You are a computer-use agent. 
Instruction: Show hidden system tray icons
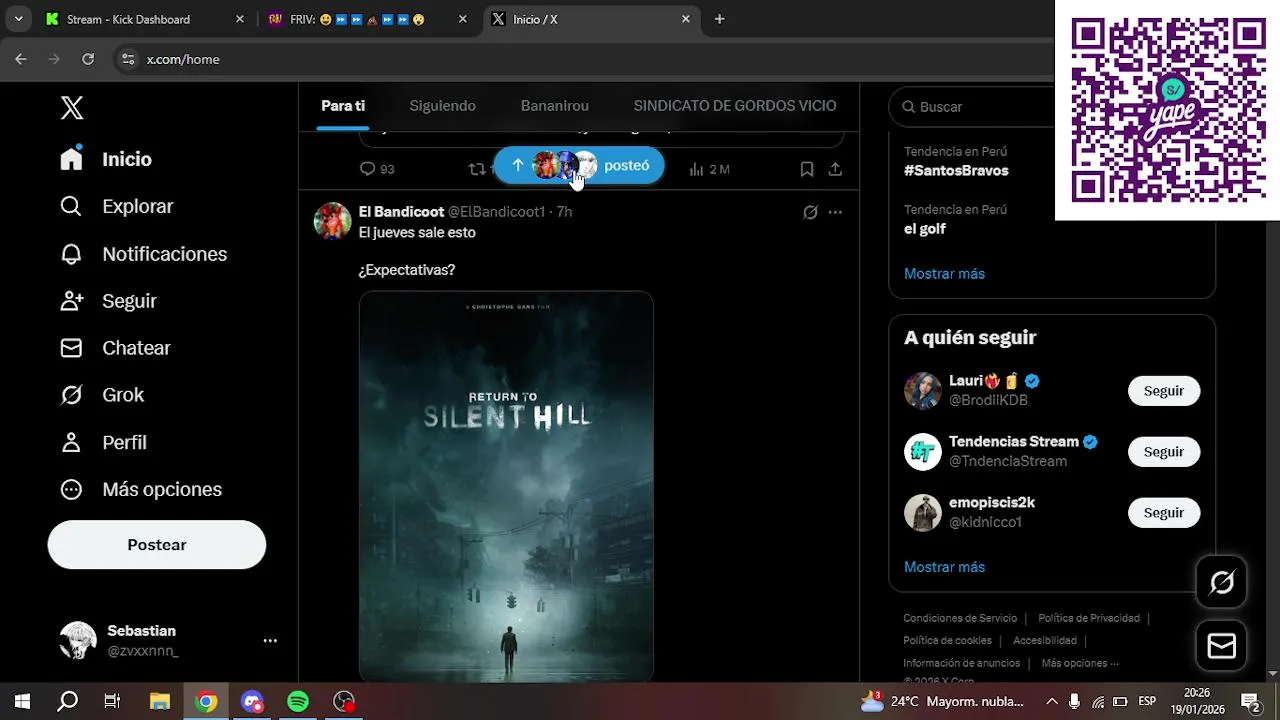click(x=1050, y=701)
